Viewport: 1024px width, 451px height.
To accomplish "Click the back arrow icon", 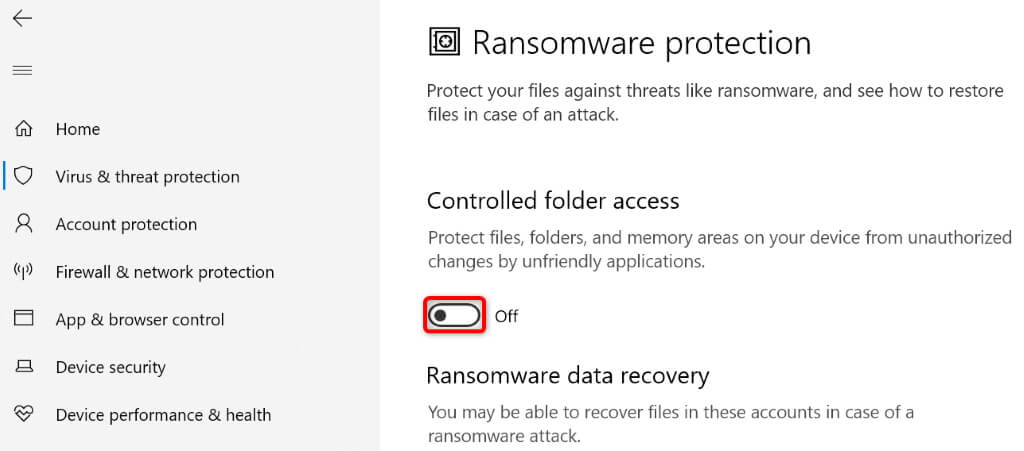I will tap(22, 19).
